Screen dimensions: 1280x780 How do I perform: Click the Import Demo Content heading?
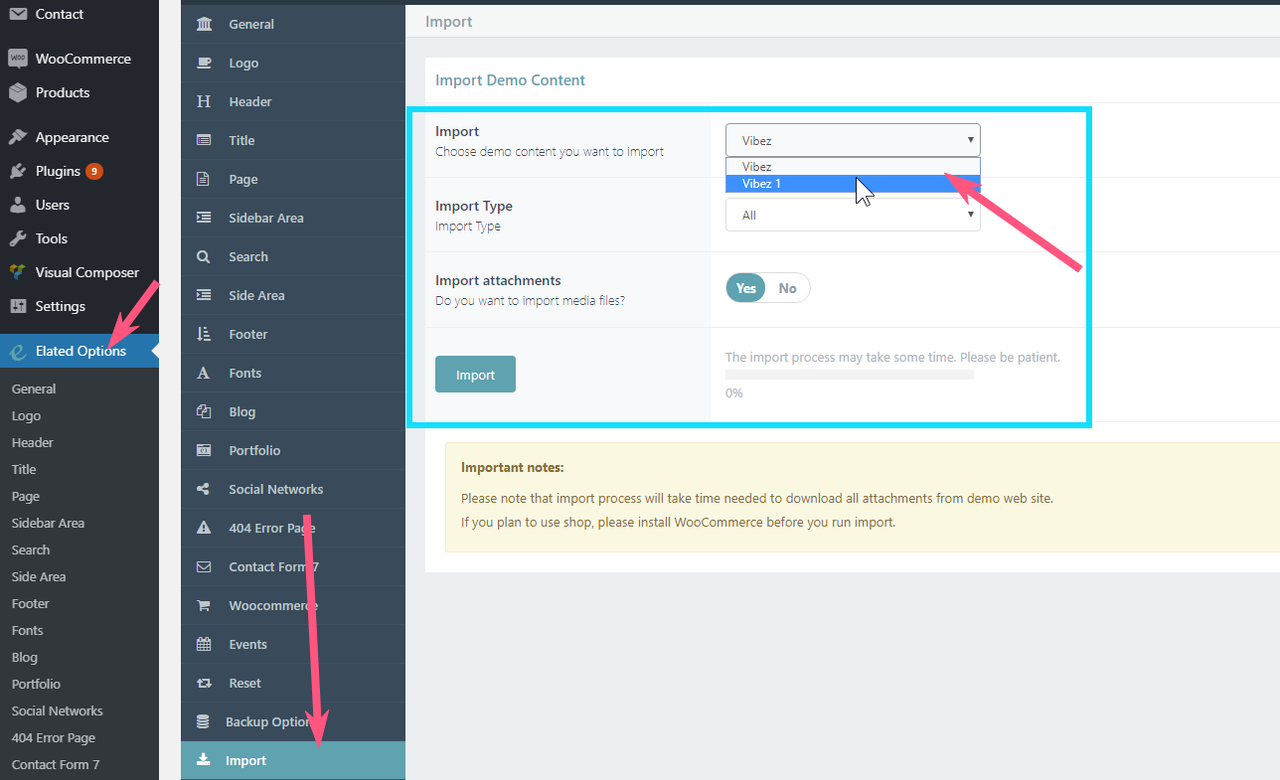pos(510,80)
